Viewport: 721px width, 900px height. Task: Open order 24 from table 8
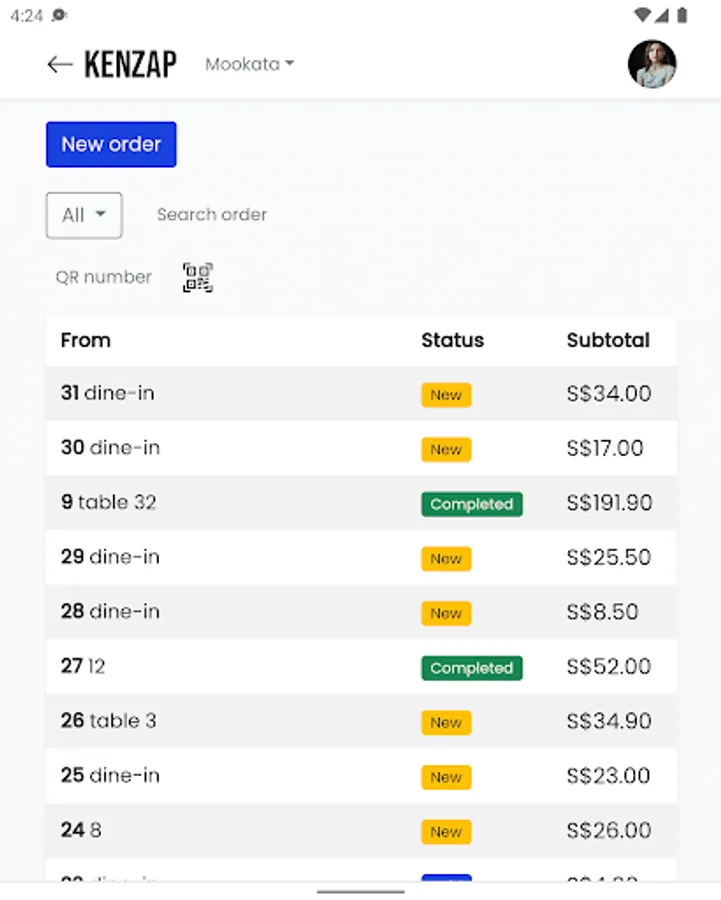(81, 830)
